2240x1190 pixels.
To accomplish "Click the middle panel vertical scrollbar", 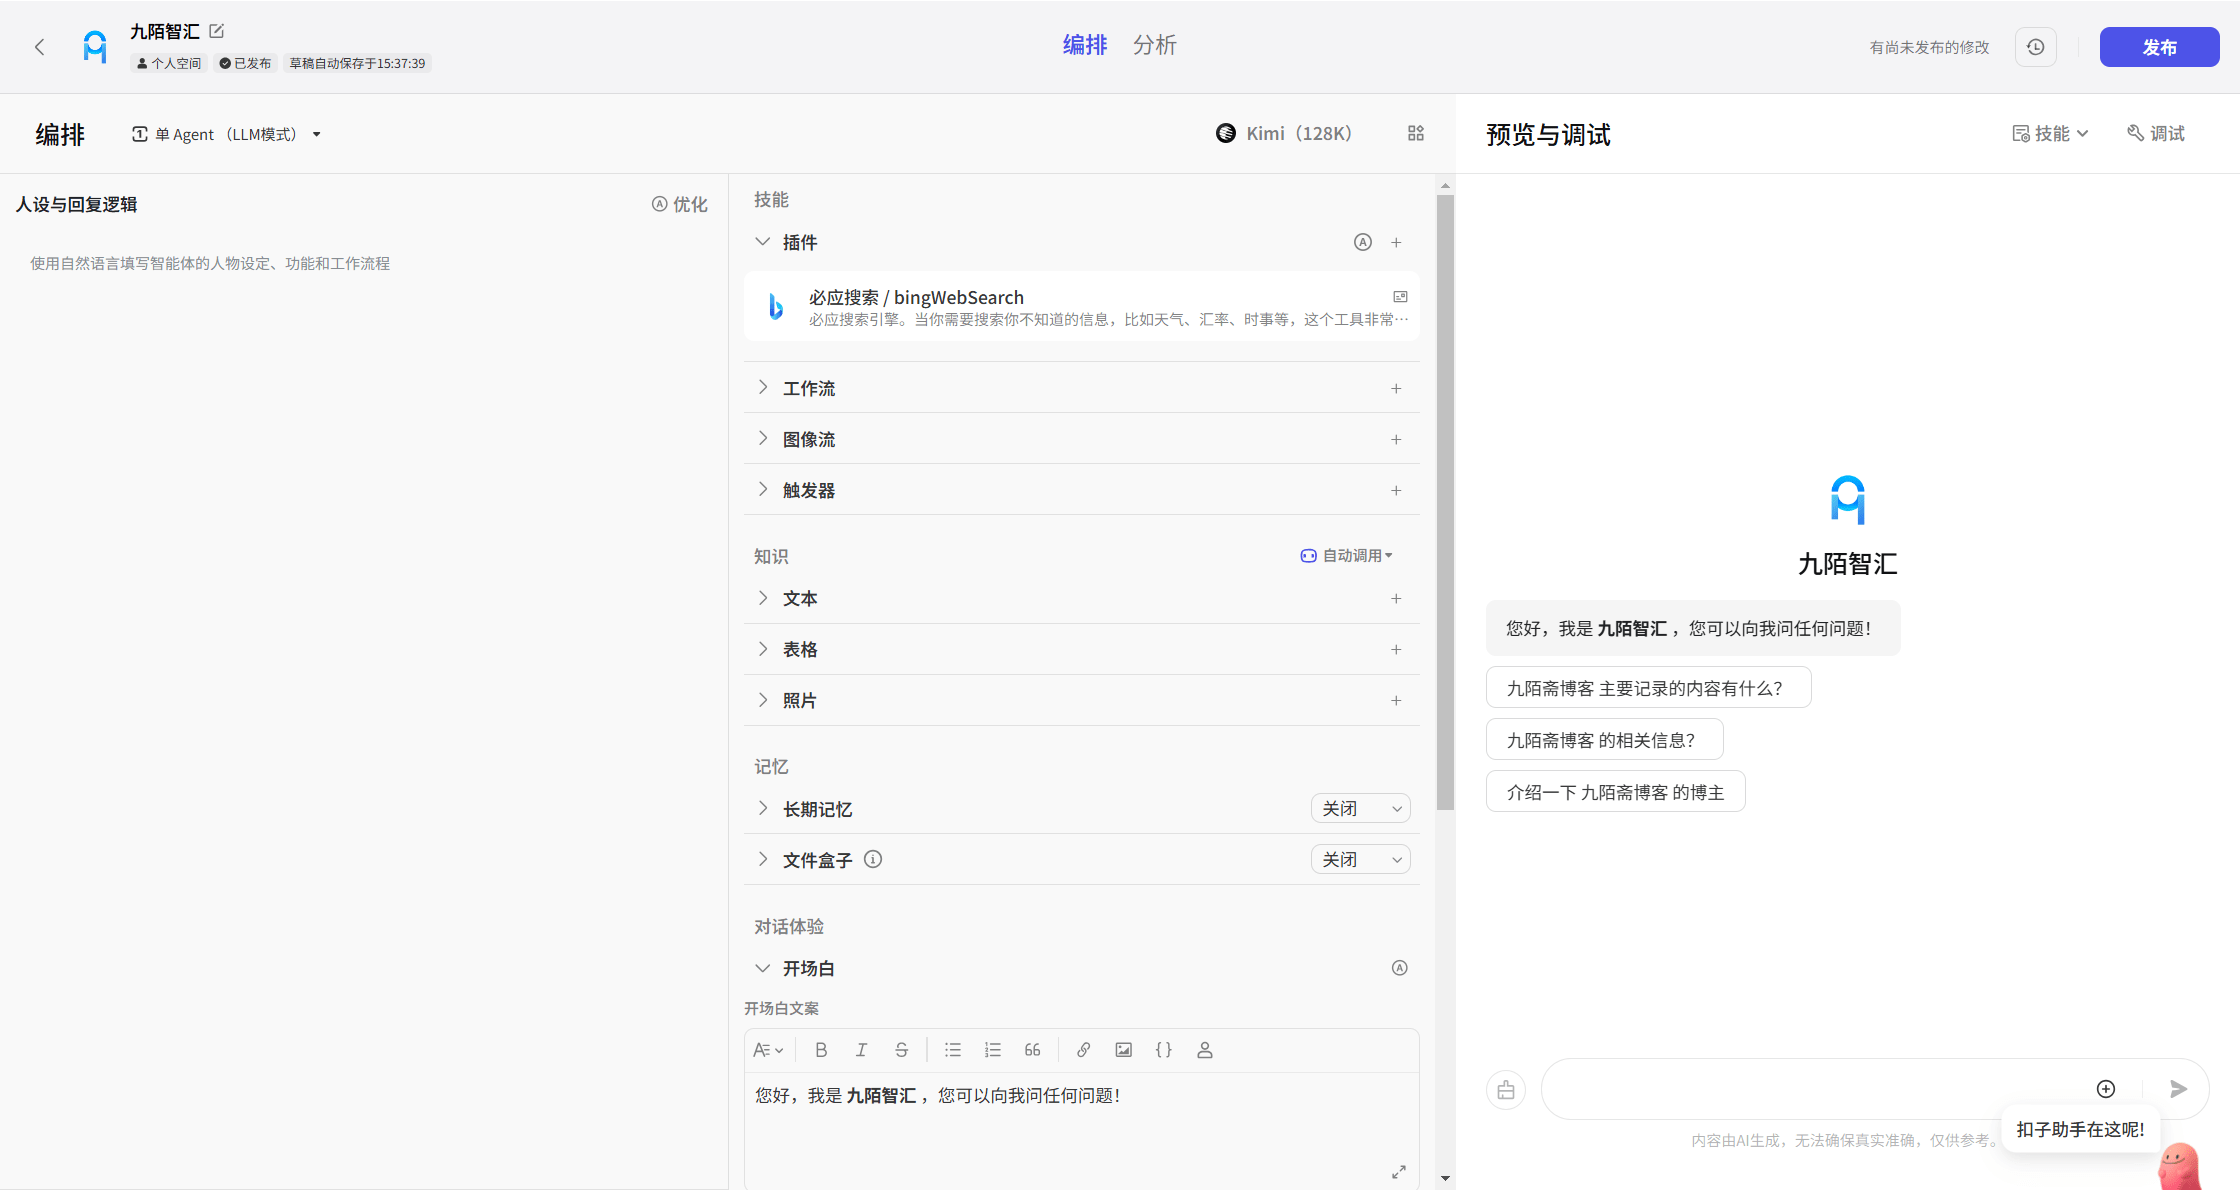I will pyautogui.click(x=1445, y=500).
